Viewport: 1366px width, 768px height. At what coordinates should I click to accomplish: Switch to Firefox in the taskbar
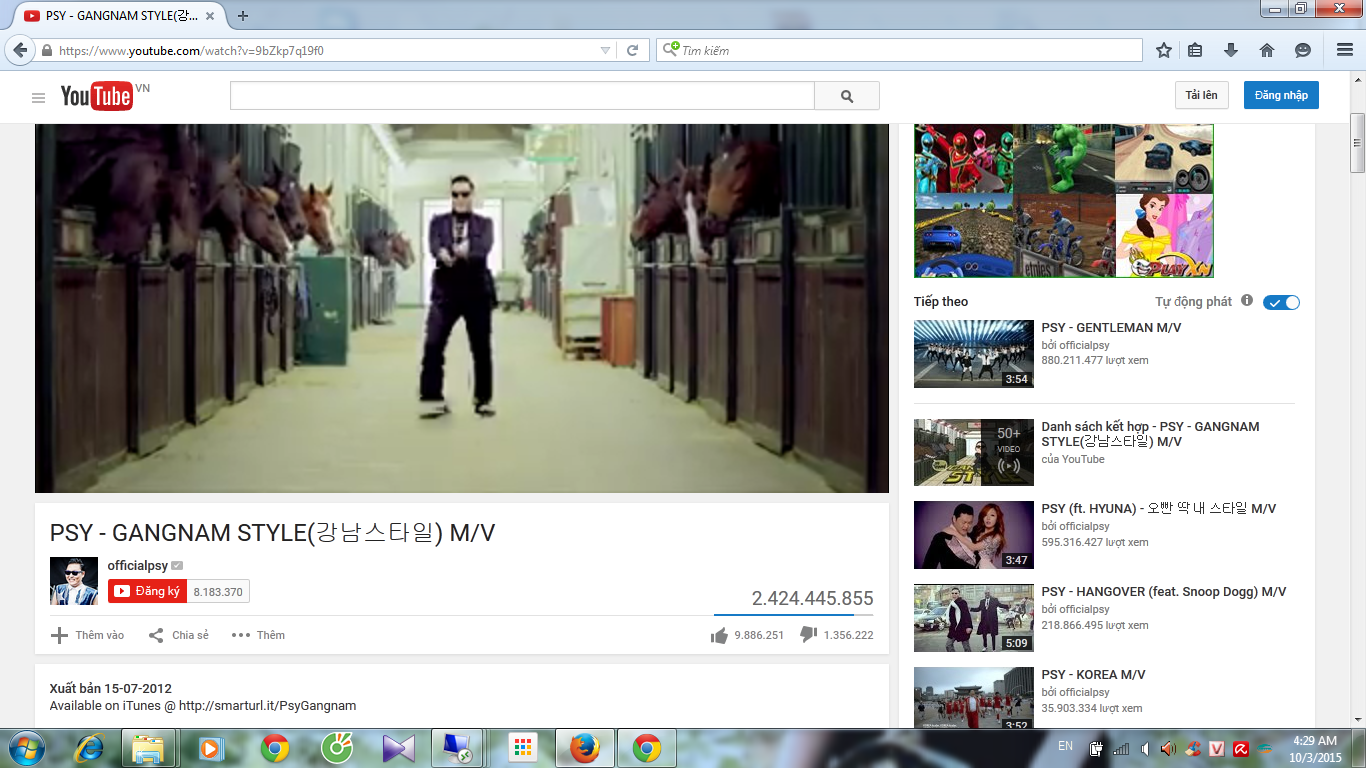pyautogui.click(x=585, y=747)
